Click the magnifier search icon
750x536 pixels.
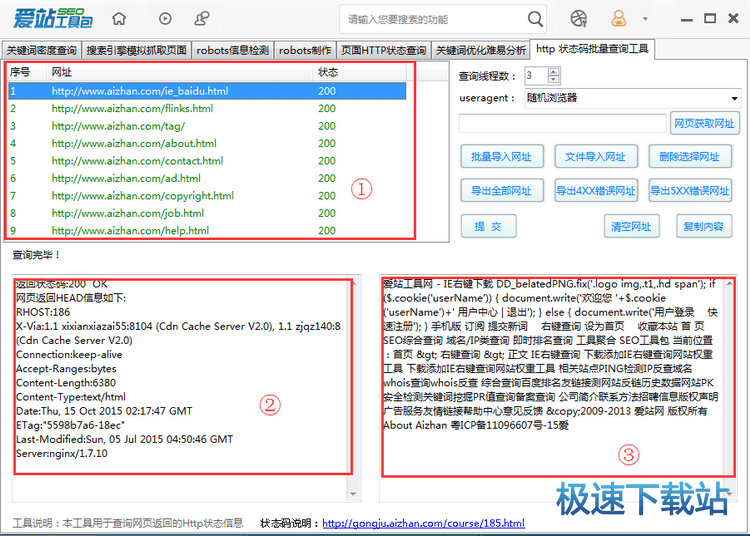(535, 19)
